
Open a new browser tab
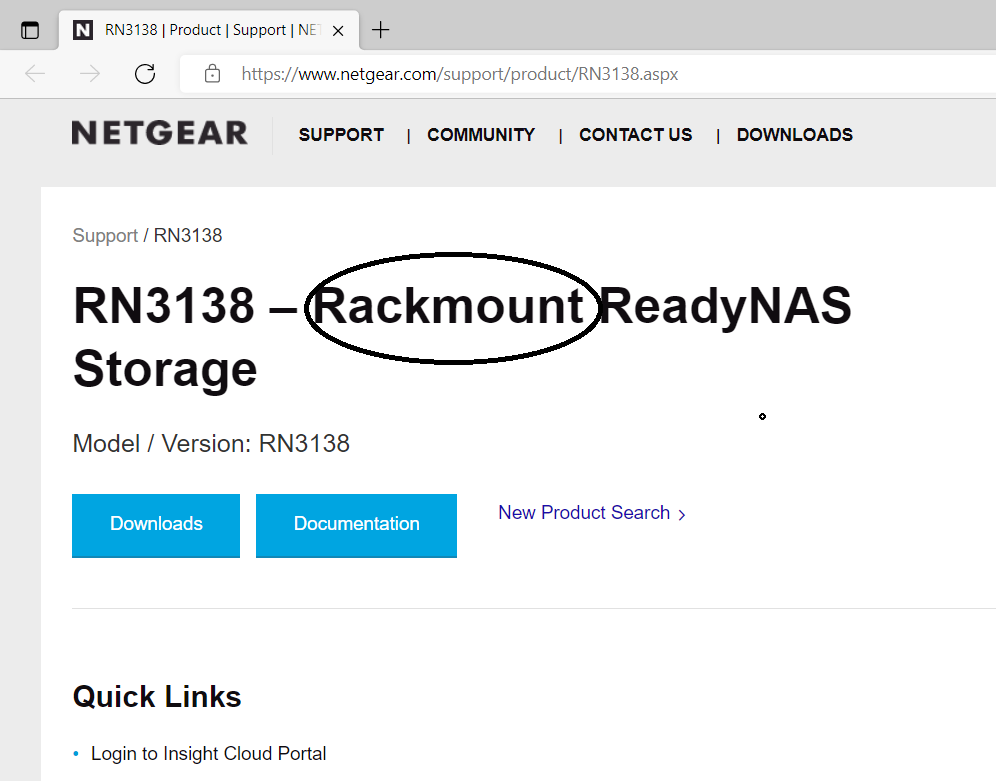380,30
